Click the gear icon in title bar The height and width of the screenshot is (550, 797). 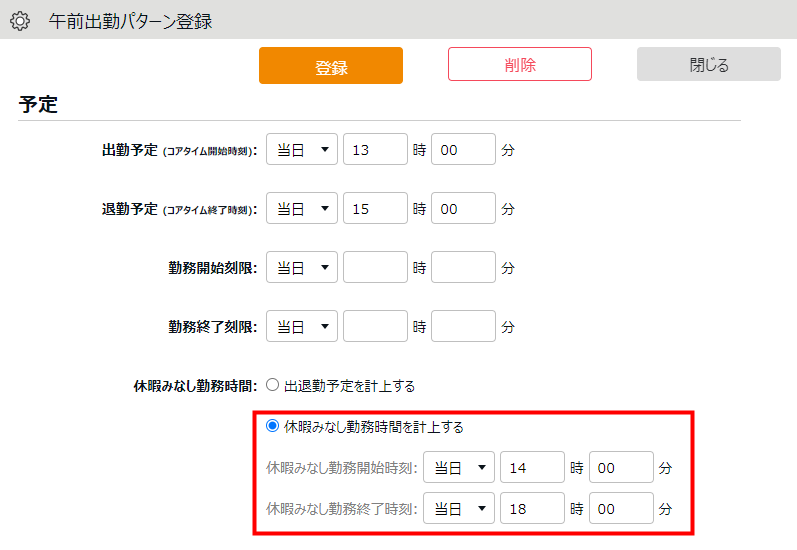19,20
